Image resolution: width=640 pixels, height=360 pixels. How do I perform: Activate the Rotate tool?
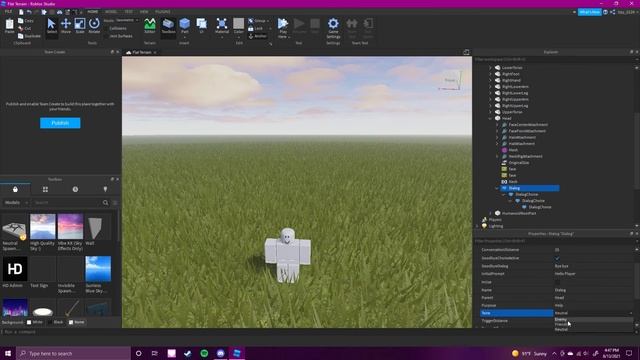tap(94, 26)
